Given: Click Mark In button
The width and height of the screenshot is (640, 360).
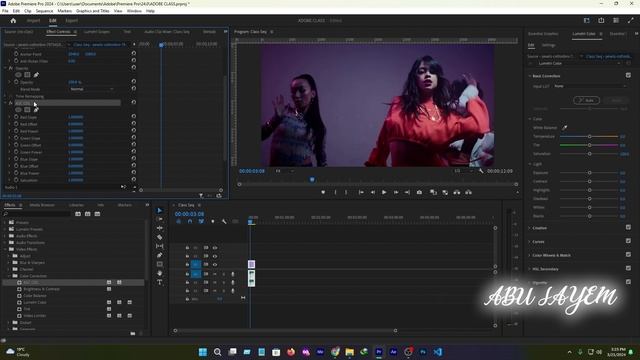Looking at the screenshot, I should click(x=336, y=192).
